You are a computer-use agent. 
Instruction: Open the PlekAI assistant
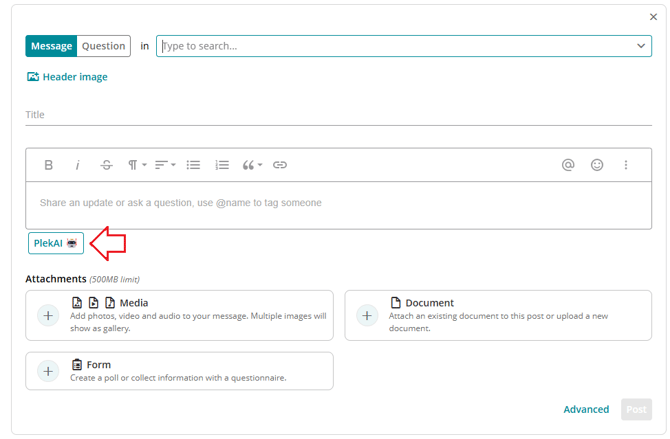pos(56,243)
